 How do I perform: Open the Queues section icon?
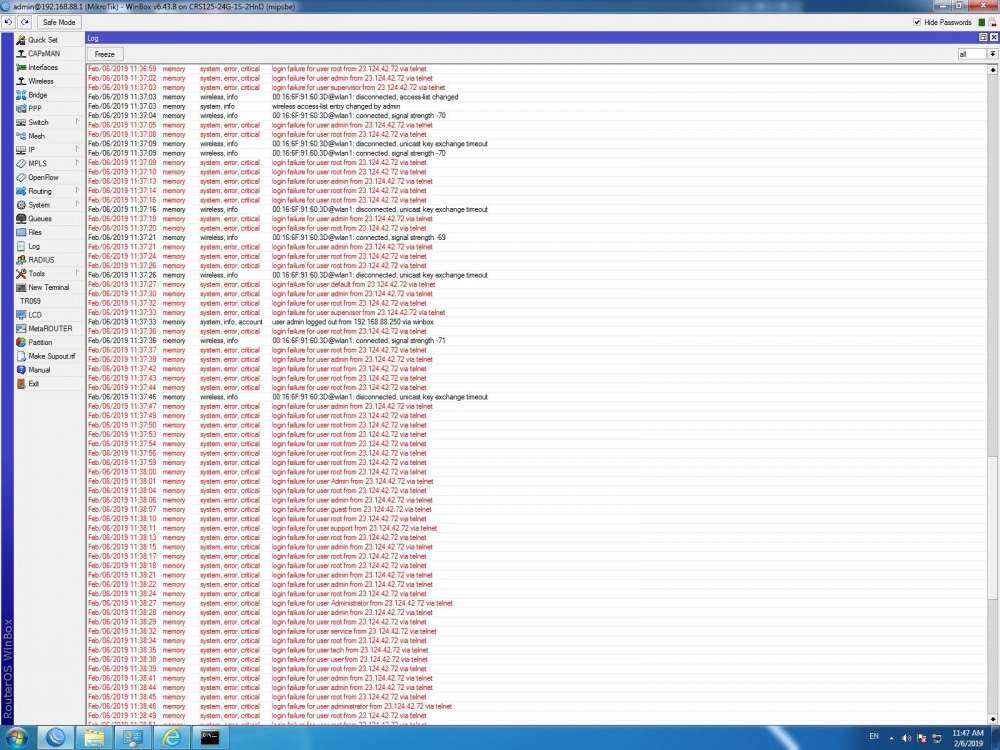click(21, 218)
